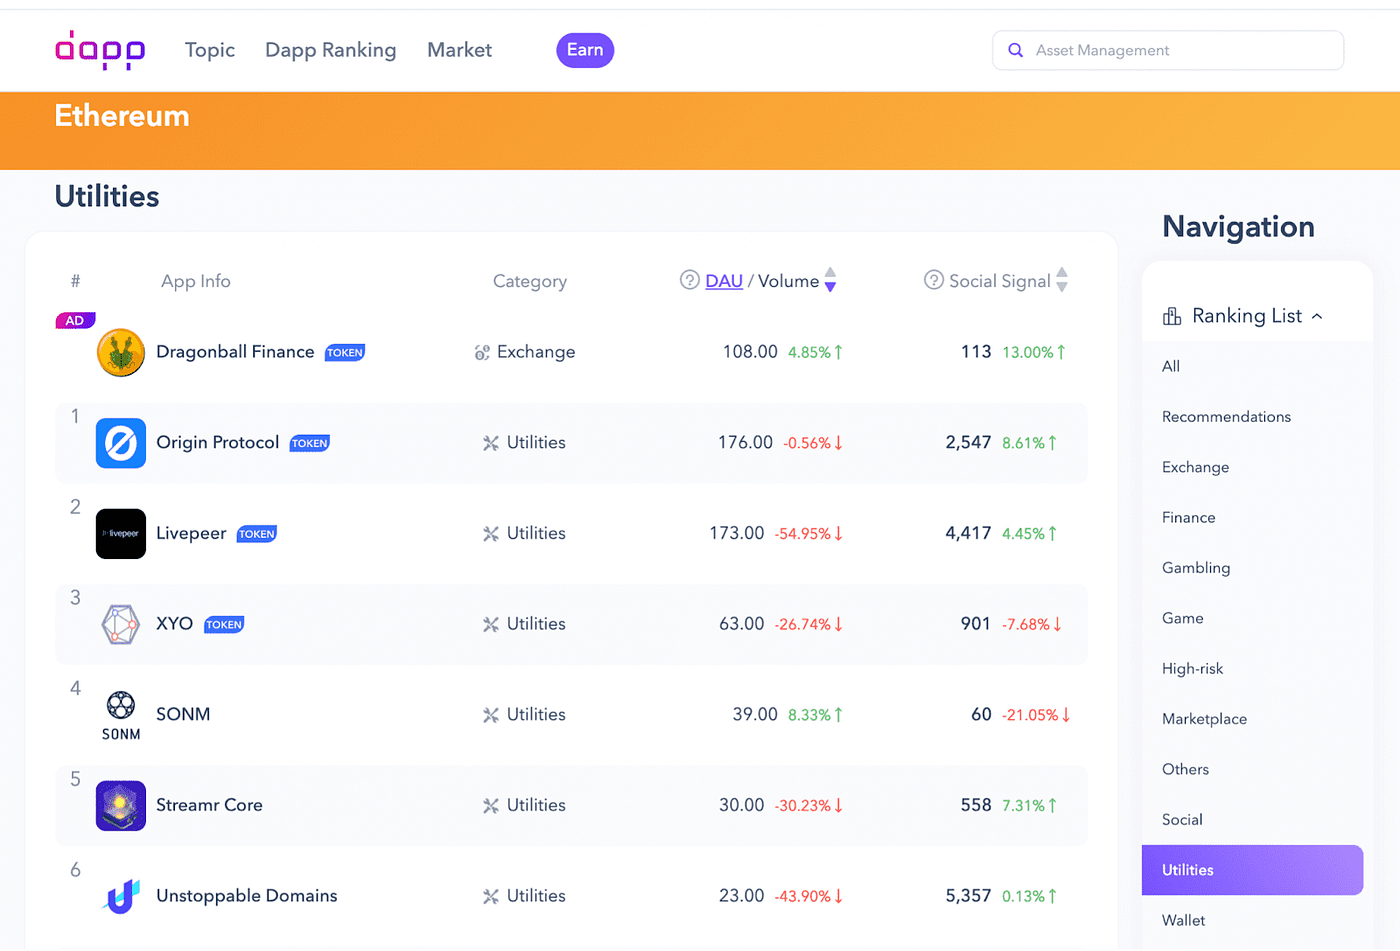Sort by Volume using the sort arrows
Screen dimensions: 1400x951
coord(830,281)
